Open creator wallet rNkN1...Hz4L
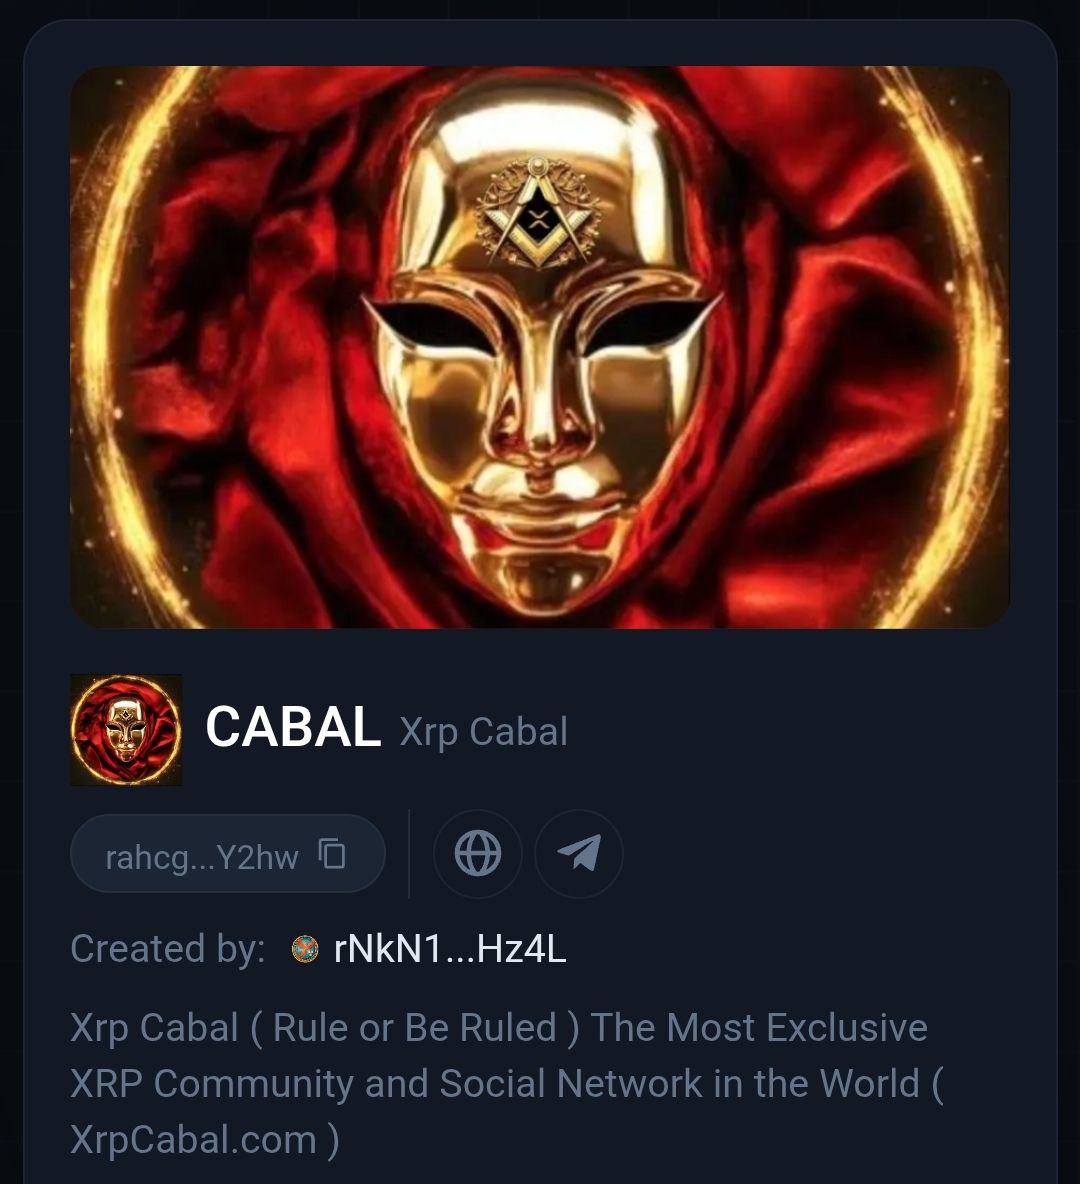 click(449, 949)
